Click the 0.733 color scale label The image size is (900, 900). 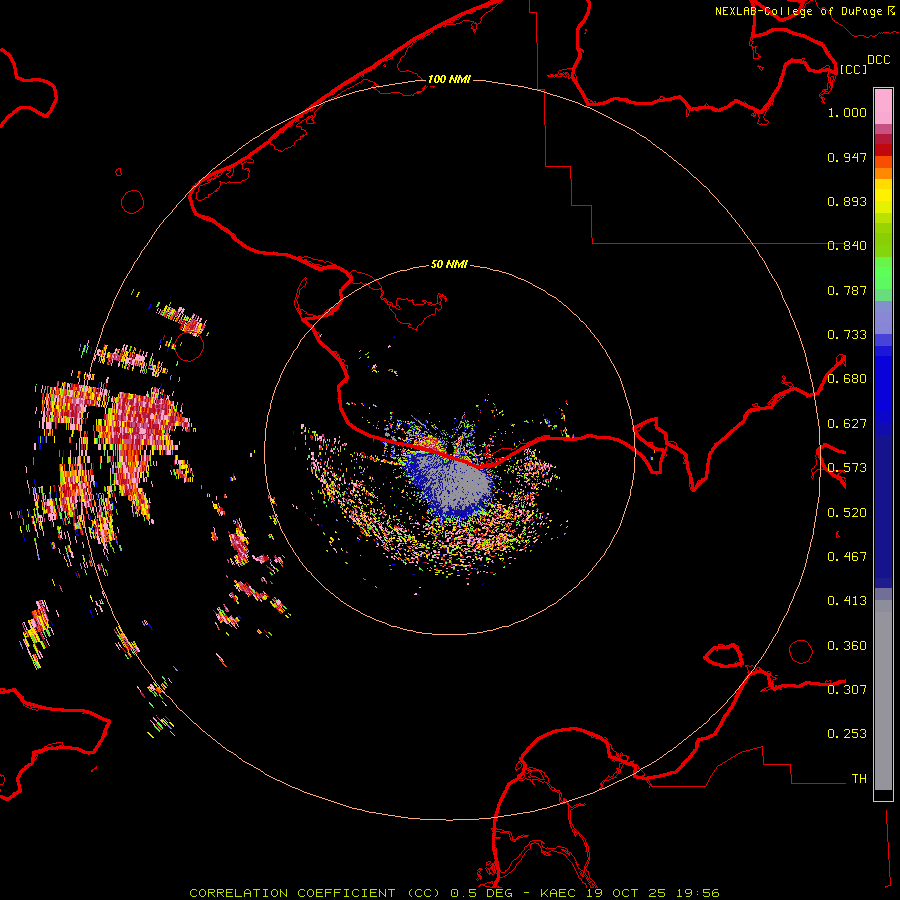847,335
